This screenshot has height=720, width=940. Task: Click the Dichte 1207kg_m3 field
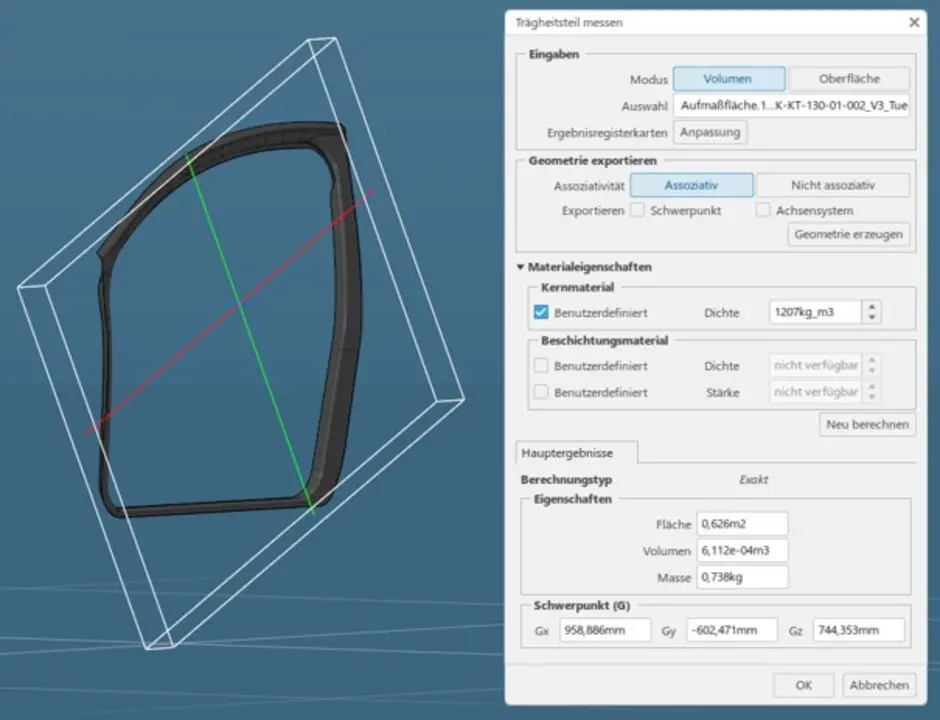tap(815, 313)
